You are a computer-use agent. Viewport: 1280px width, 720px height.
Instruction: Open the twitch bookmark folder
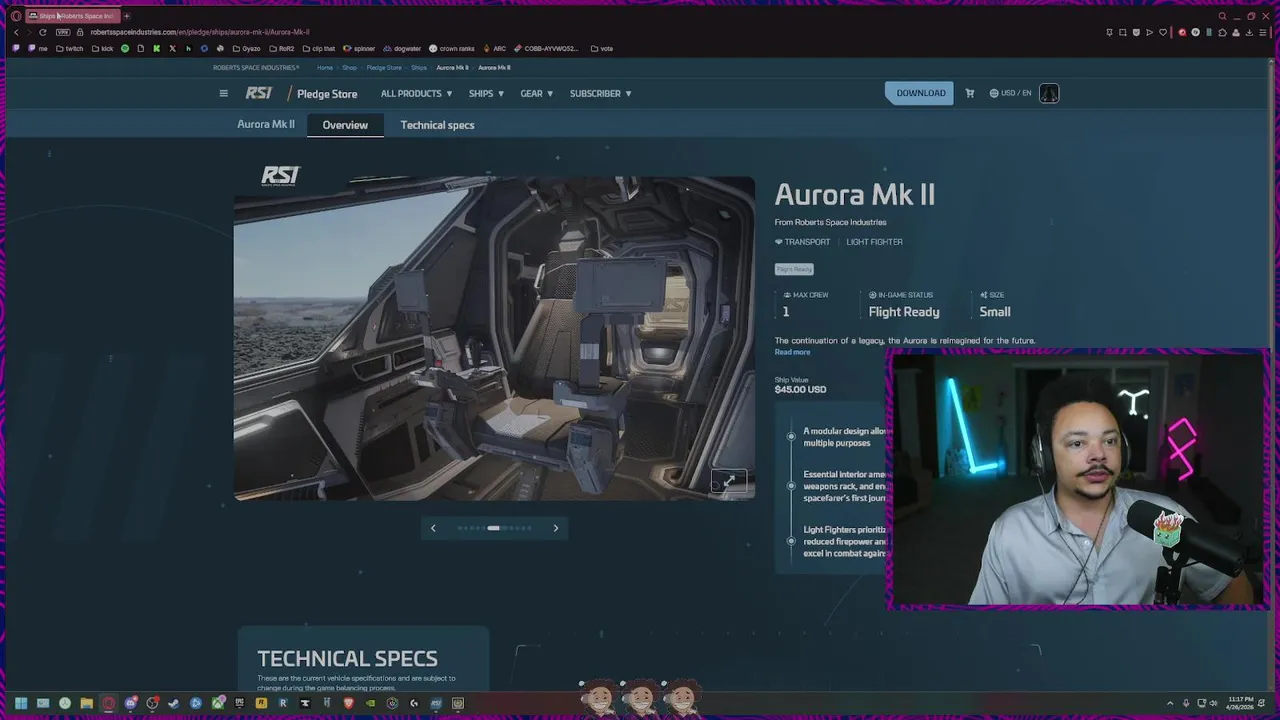coord(70,48)
